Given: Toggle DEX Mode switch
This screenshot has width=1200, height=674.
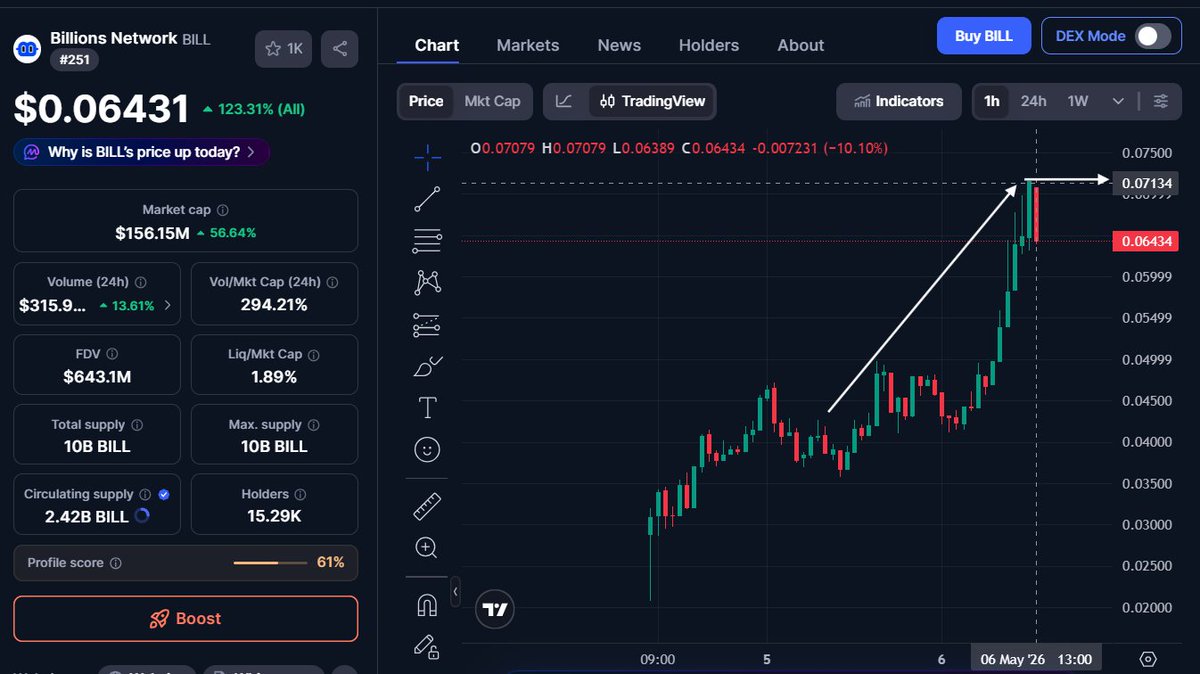Looking at the screenshot, I should [x=1152, y=36].
